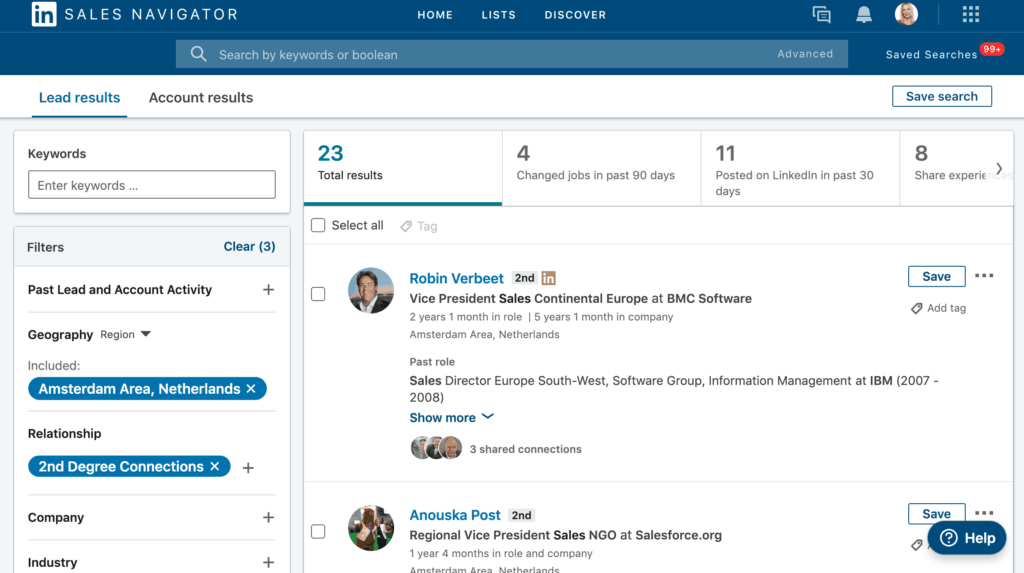The image size is (1024, 573).
Task: Select the 23 Total results tab
Action: [x=403, y=168]
